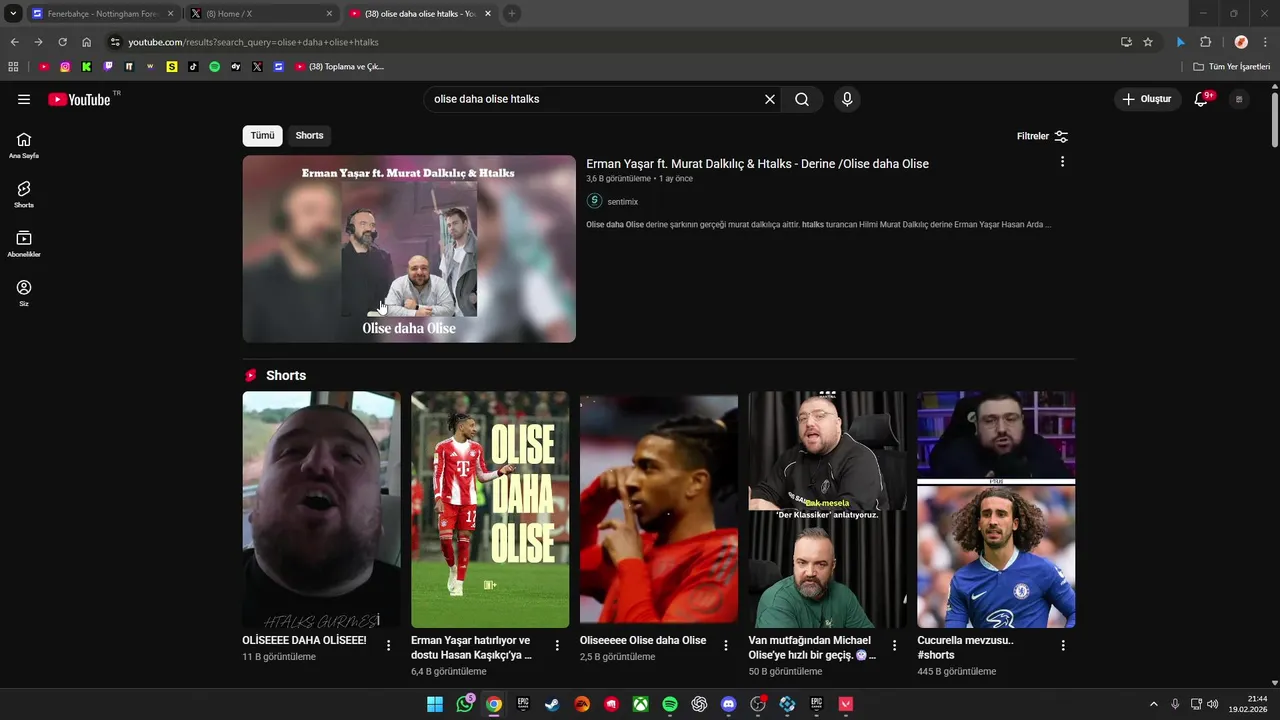Viewport: 1280px width, 720px height.
Task: Clear the search box with the X
Action: click(770, 99)
